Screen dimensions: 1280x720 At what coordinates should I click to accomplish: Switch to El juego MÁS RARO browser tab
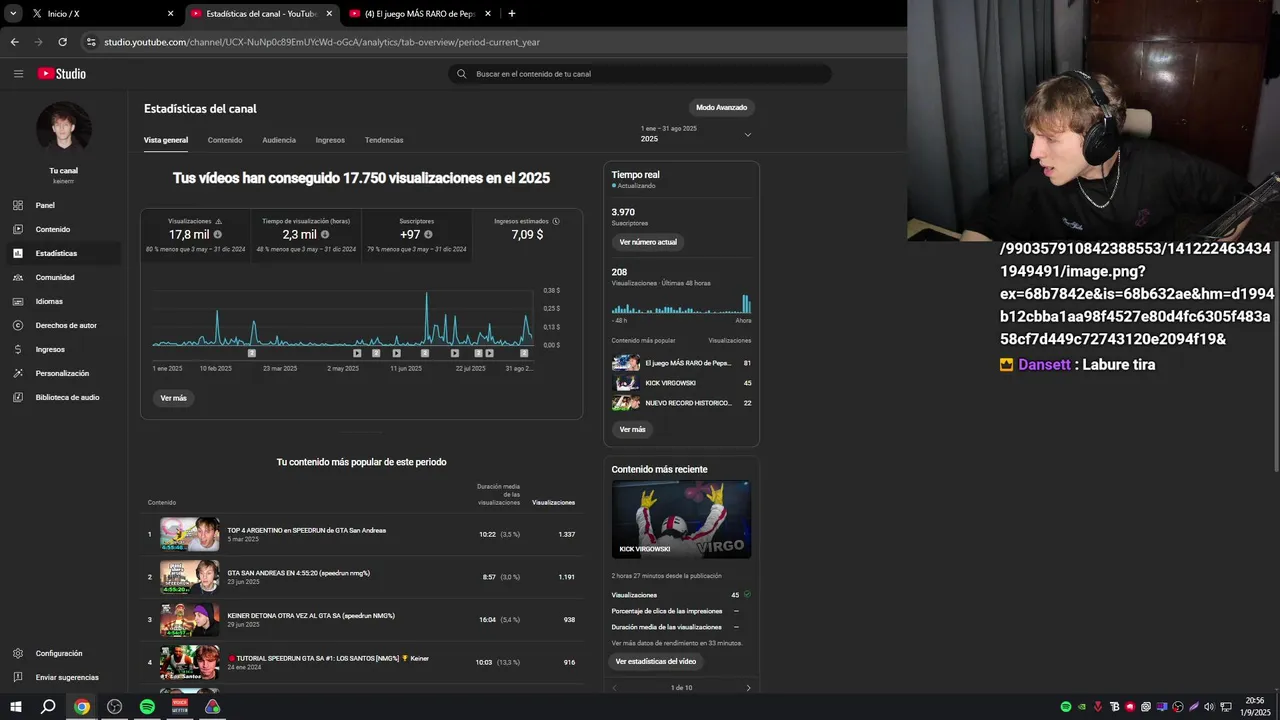click(x=420, y=14)
